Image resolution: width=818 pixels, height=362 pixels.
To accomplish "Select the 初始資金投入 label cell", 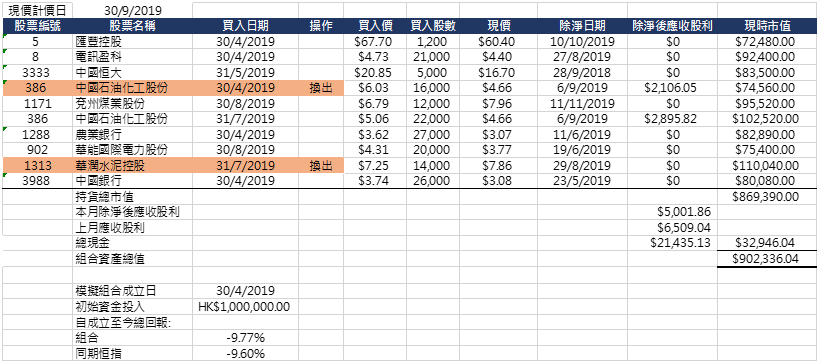I will (x=133, y=306).
